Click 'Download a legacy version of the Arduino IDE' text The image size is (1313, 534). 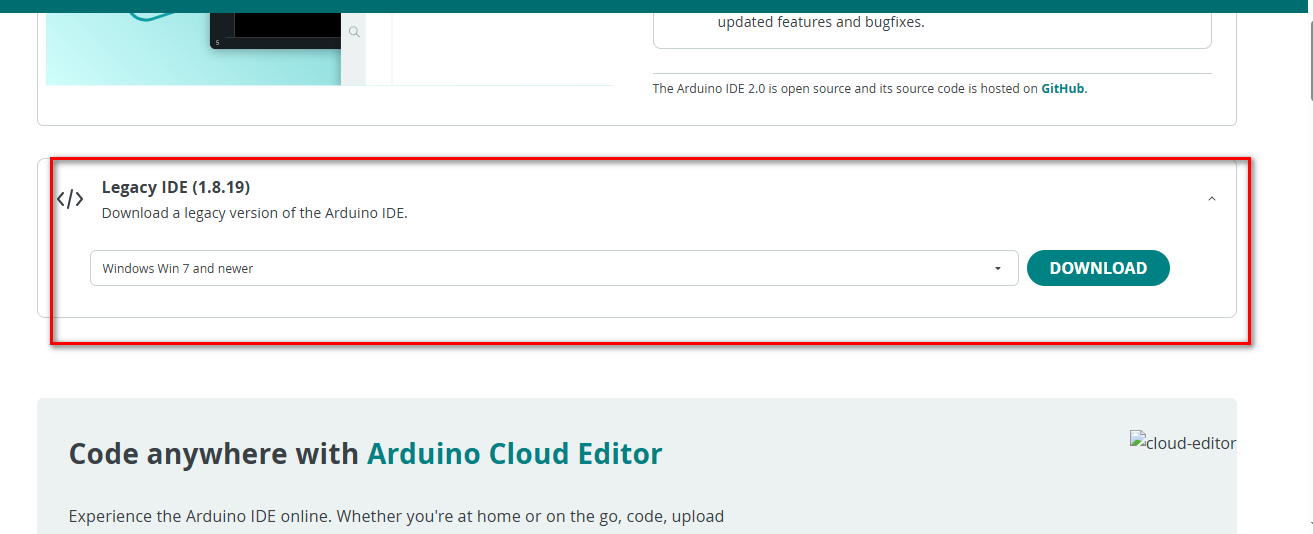[x=255, y=213]
